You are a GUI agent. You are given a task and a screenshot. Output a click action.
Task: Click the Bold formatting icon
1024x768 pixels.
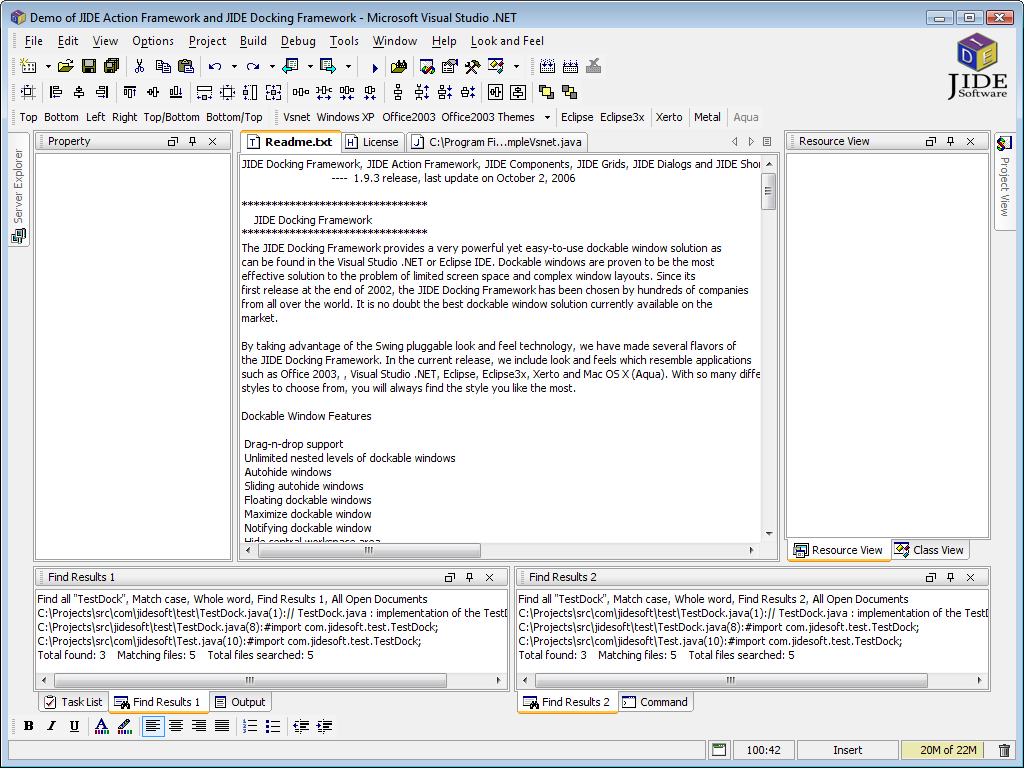click(x=29, y=726)
